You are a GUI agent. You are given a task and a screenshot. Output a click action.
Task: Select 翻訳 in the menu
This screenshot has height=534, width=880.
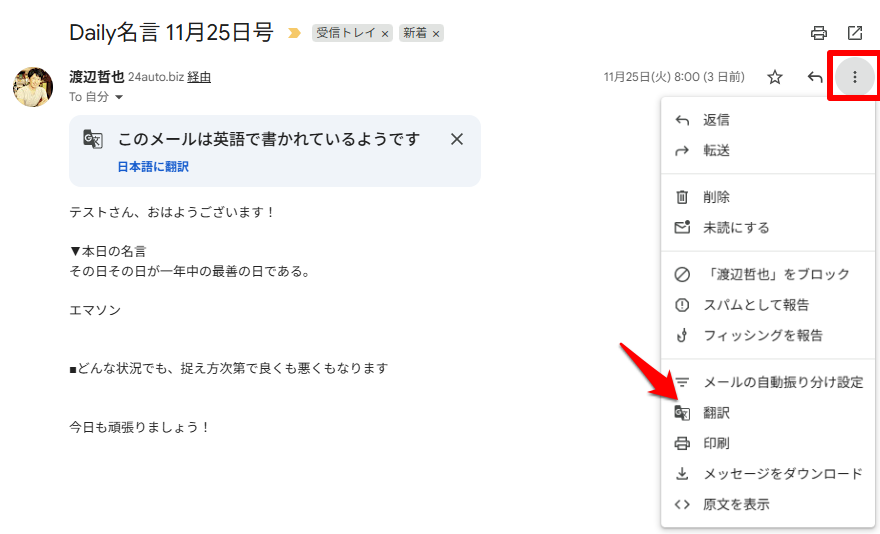tap(716, 413)
